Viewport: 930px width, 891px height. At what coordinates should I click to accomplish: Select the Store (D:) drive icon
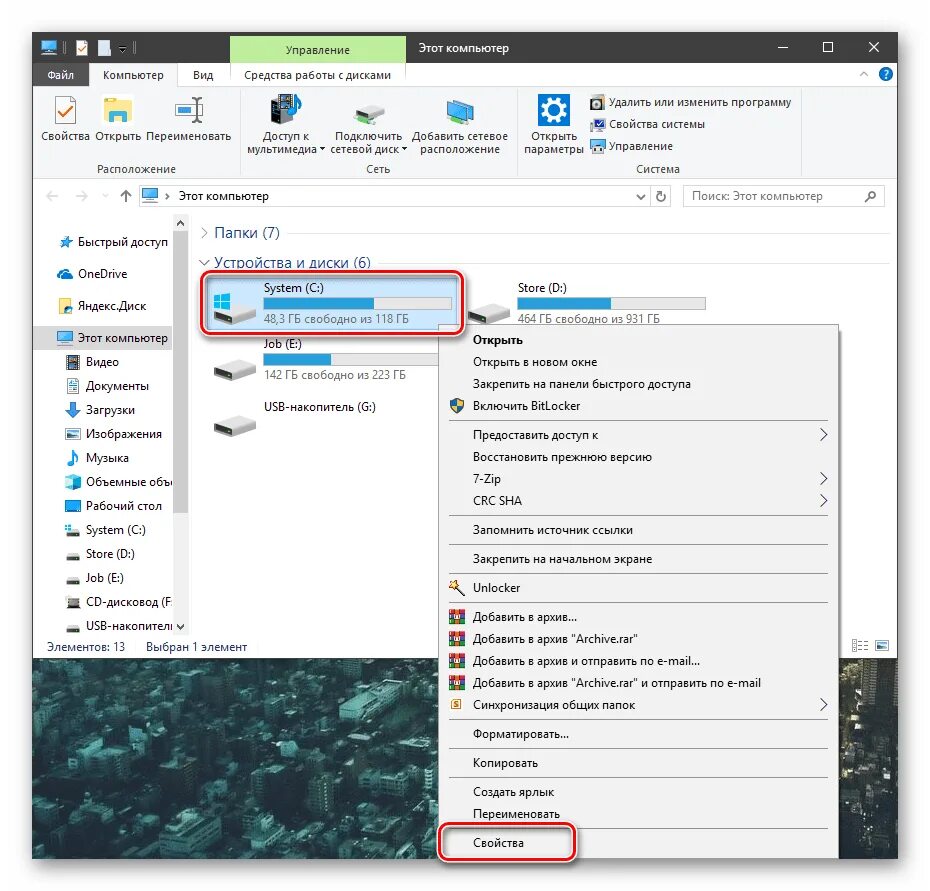pyautogui.click(x=489, y=313)
